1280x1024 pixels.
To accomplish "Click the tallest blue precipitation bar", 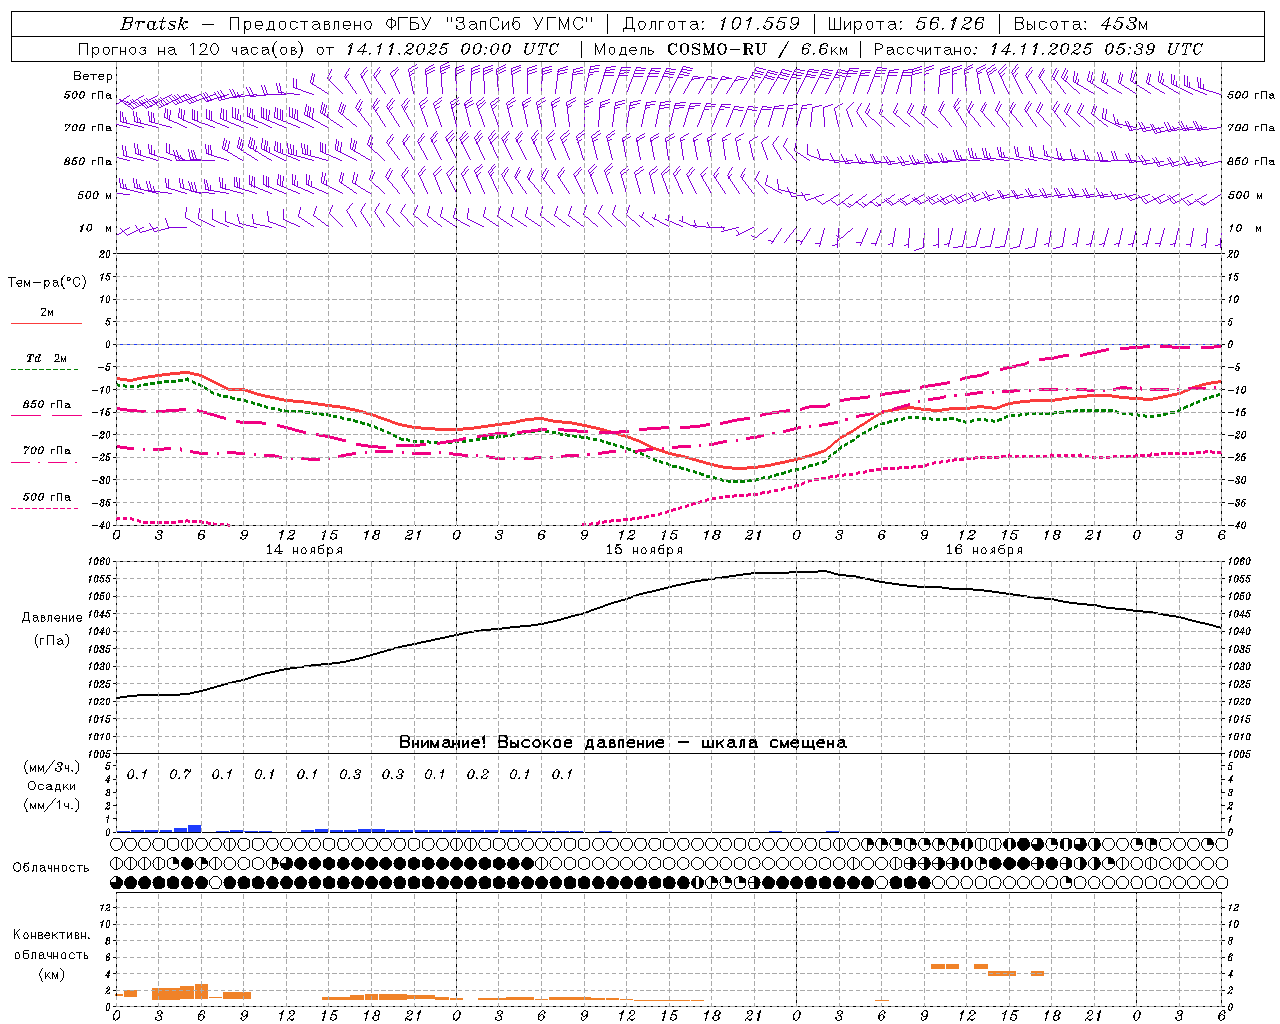I will 194,828.
